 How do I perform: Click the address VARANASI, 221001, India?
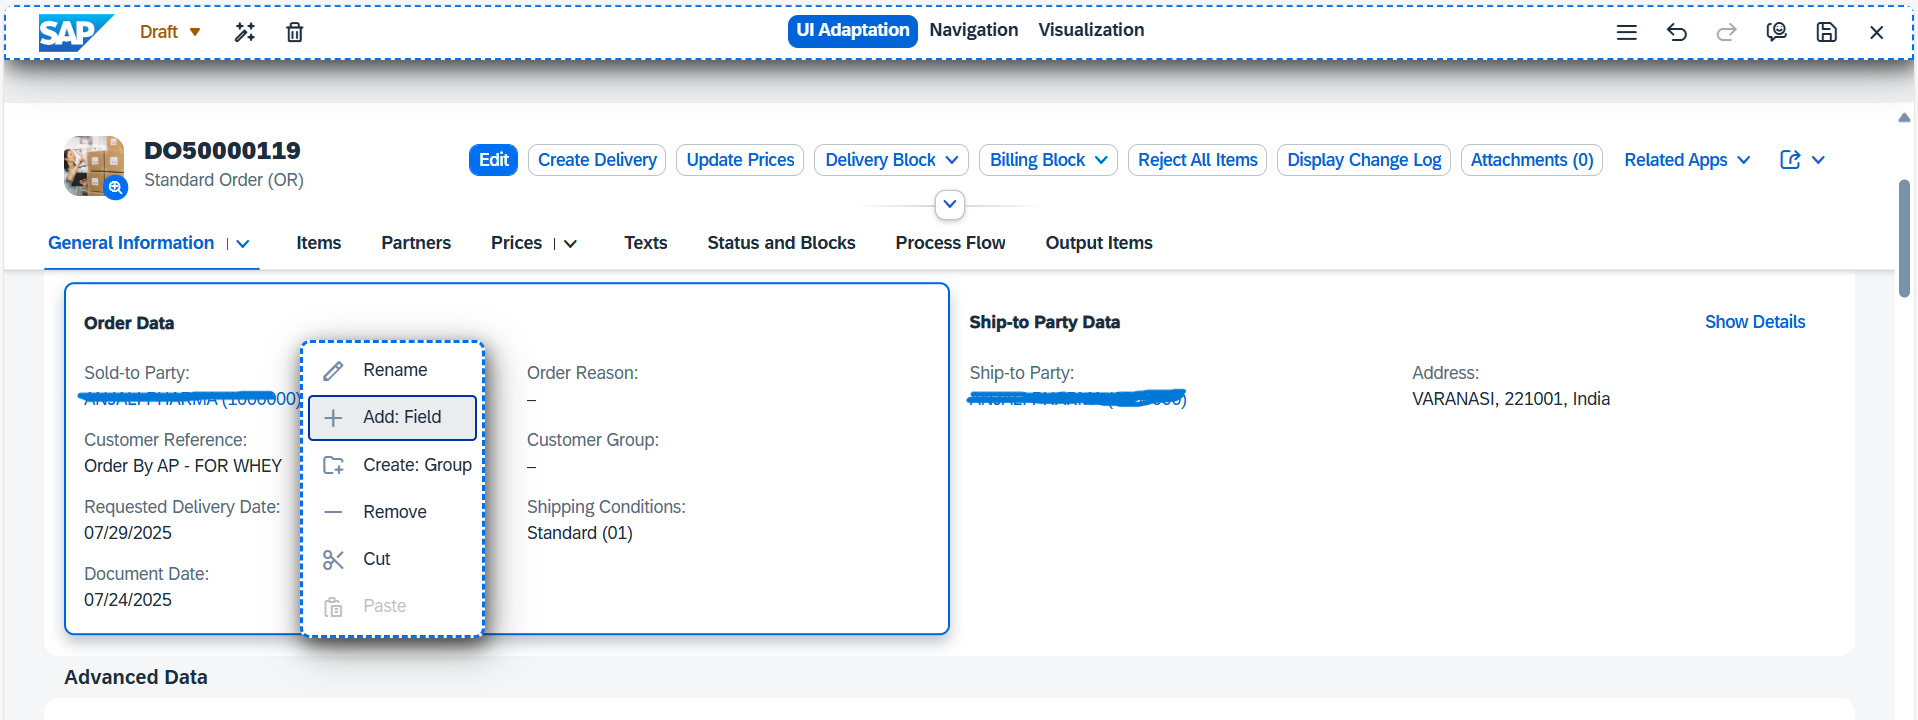pyautogui.click(x=1511, y=399)
